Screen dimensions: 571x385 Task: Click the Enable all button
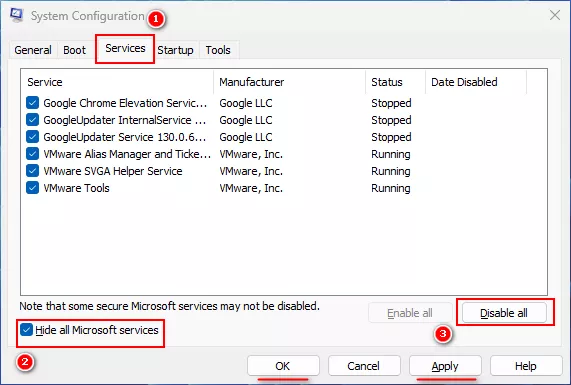[x=410, y=313]
